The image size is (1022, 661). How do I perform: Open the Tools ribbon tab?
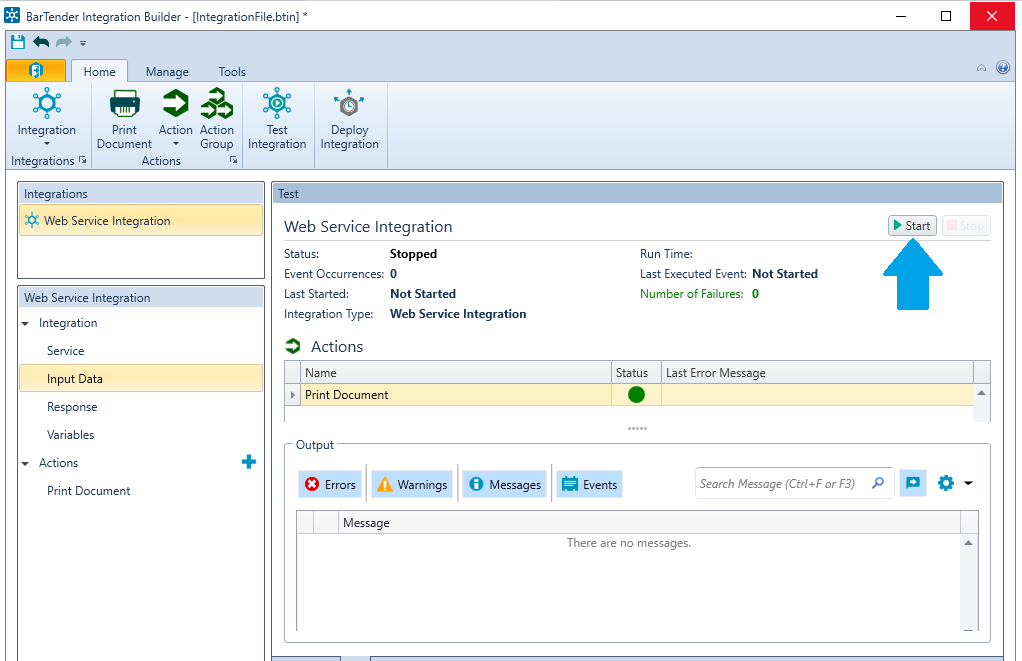pyautogui.click(x=232, y=72)
